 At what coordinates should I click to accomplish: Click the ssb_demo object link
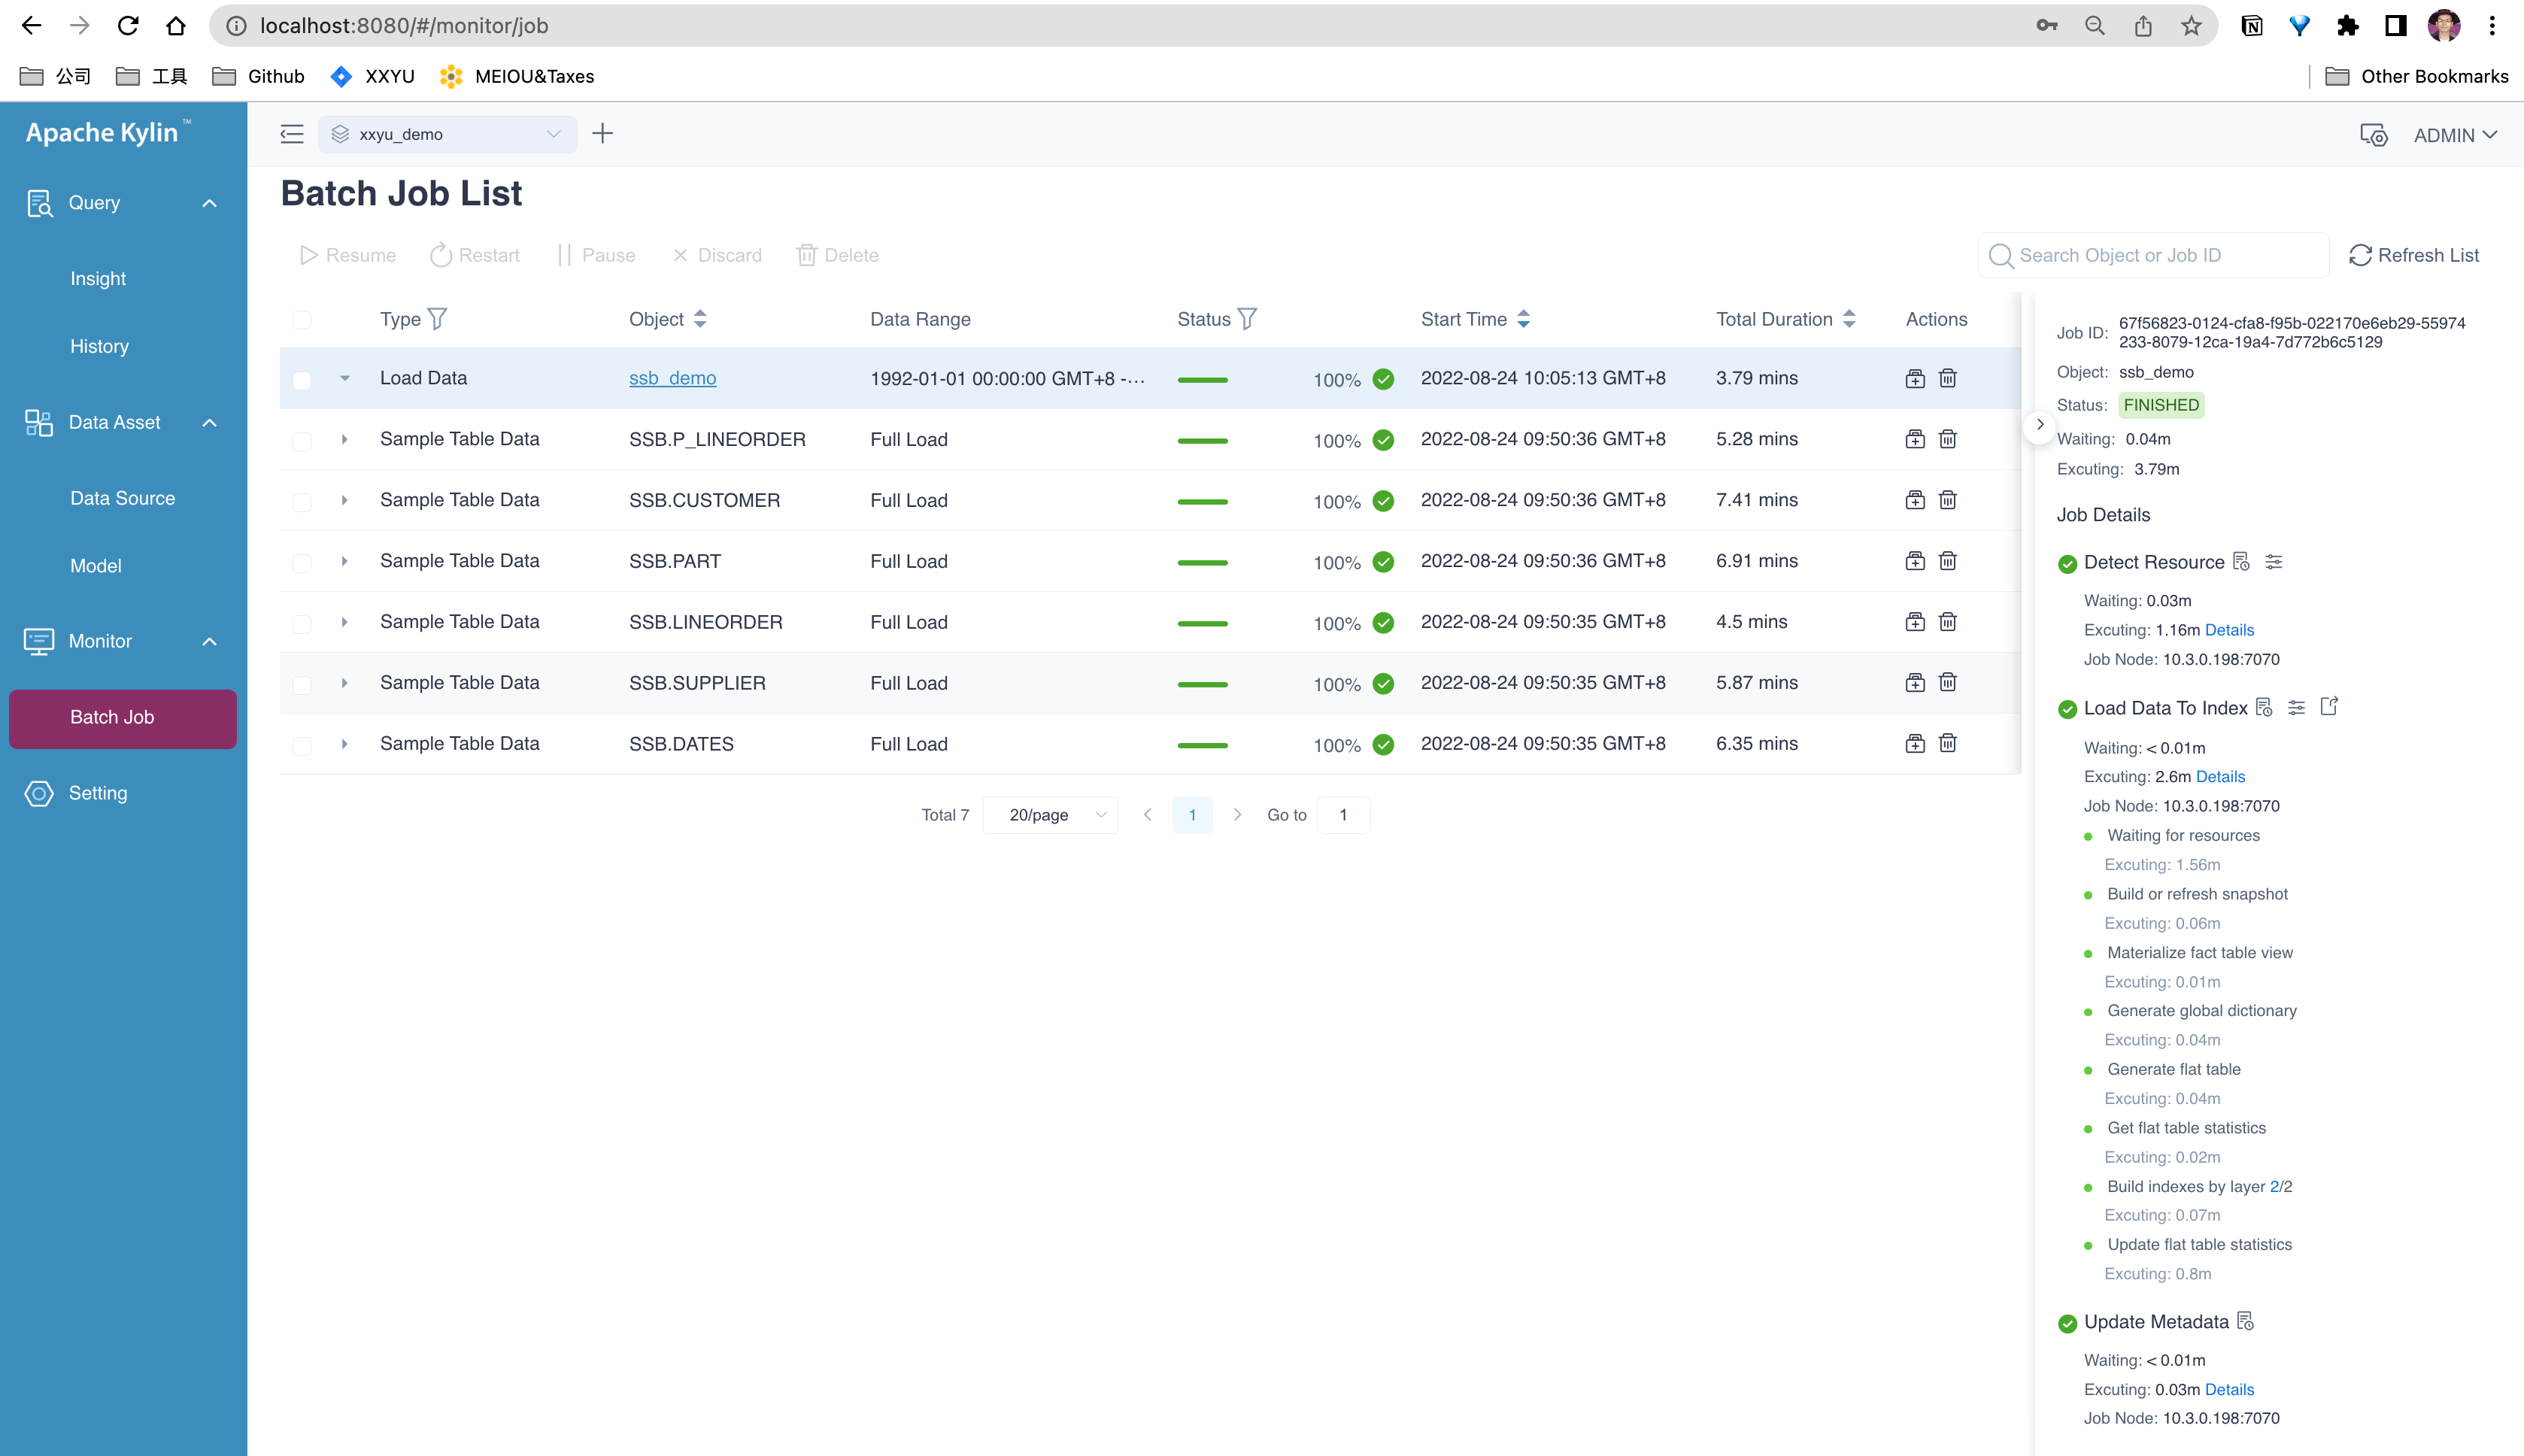[672, 378]
